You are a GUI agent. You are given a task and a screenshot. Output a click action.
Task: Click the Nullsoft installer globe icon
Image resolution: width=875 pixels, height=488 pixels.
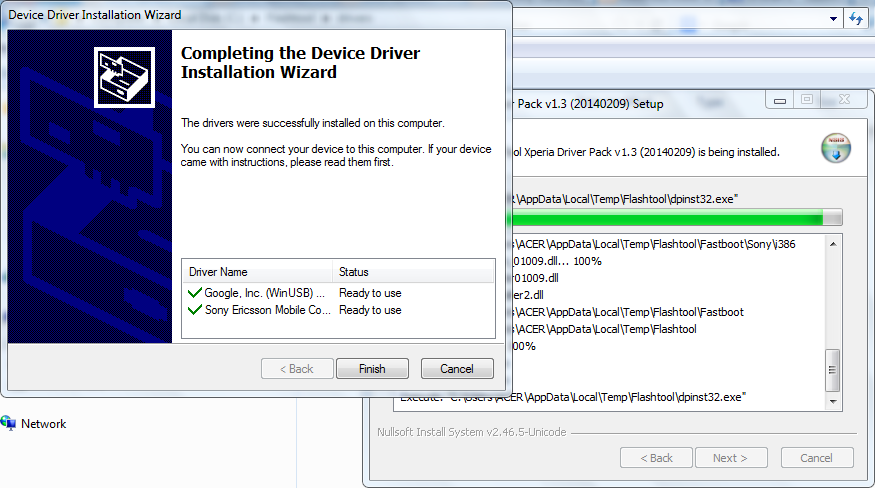pyautogui.click(x=835, y=149)
